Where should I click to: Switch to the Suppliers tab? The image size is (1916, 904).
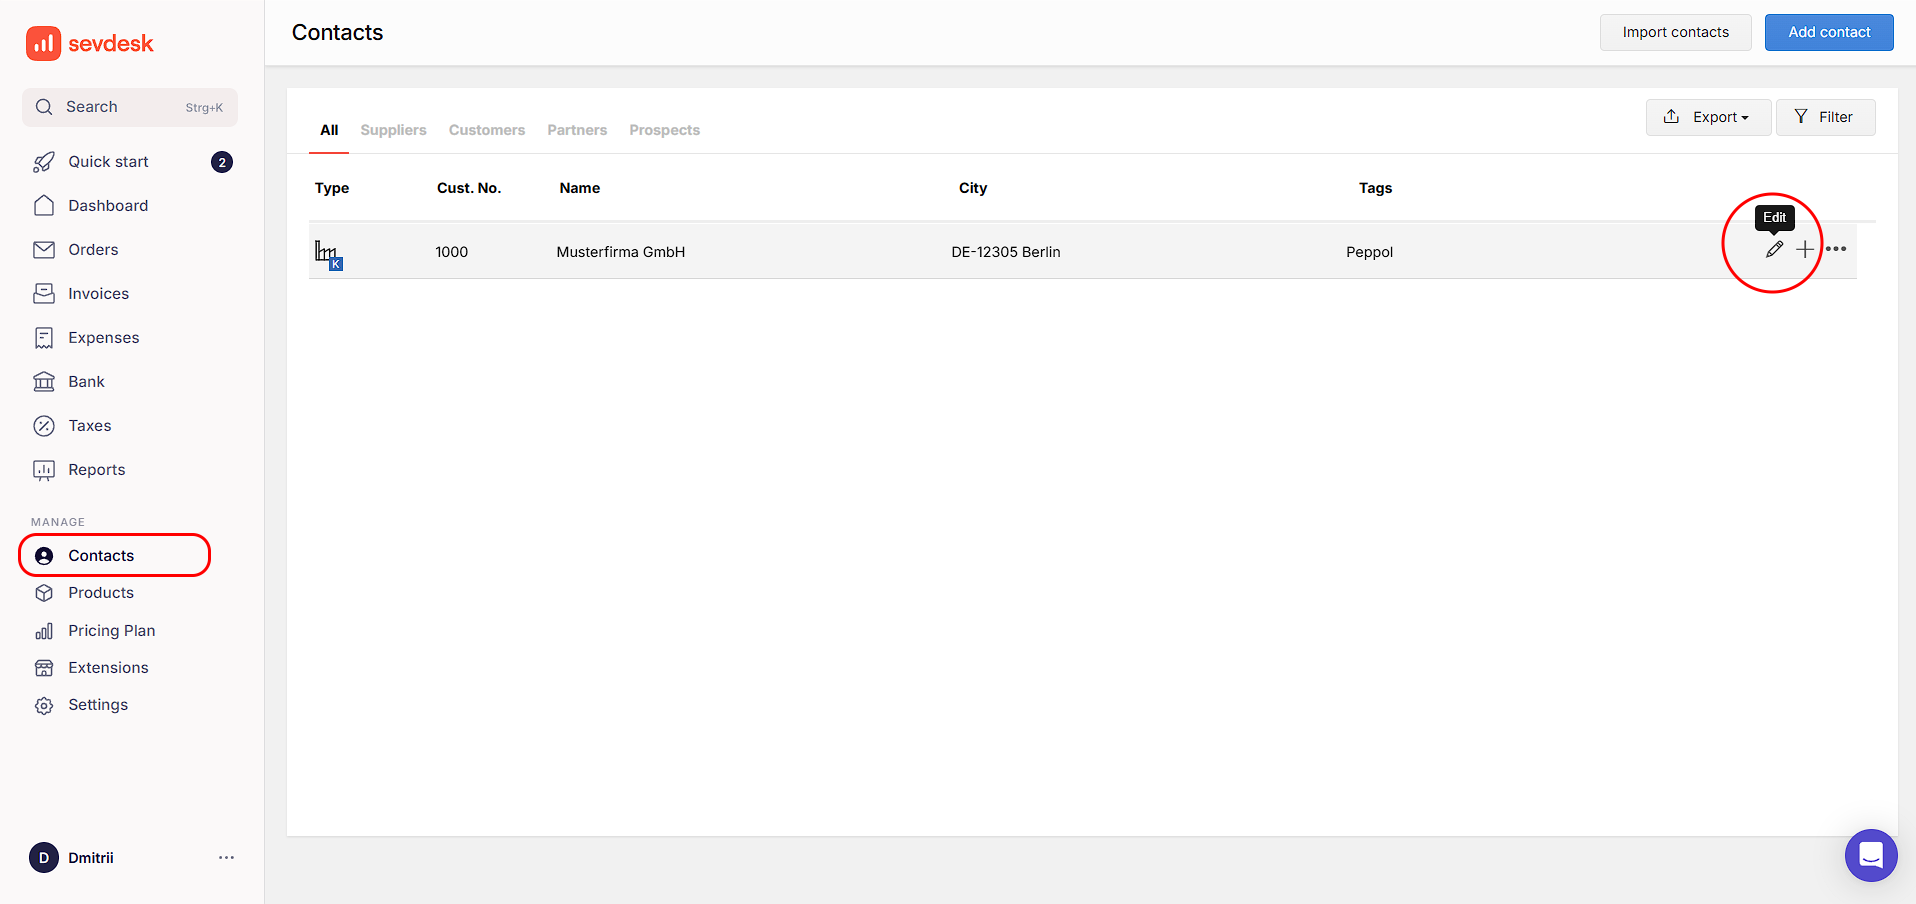click(393, 130)
